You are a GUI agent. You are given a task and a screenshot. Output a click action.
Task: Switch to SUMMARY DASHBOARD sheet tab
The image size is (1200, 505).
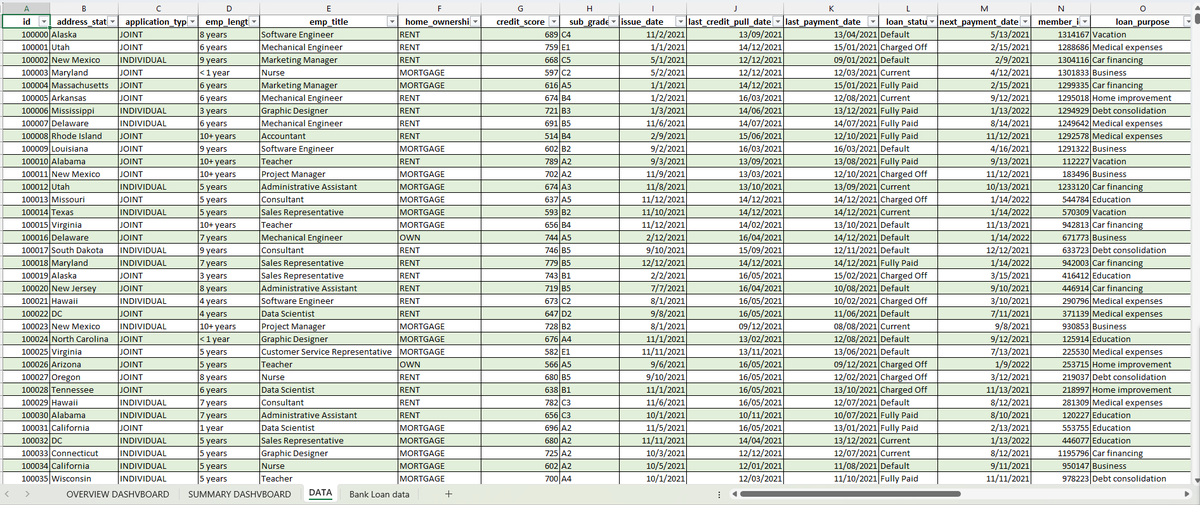(x=239, y=494)
